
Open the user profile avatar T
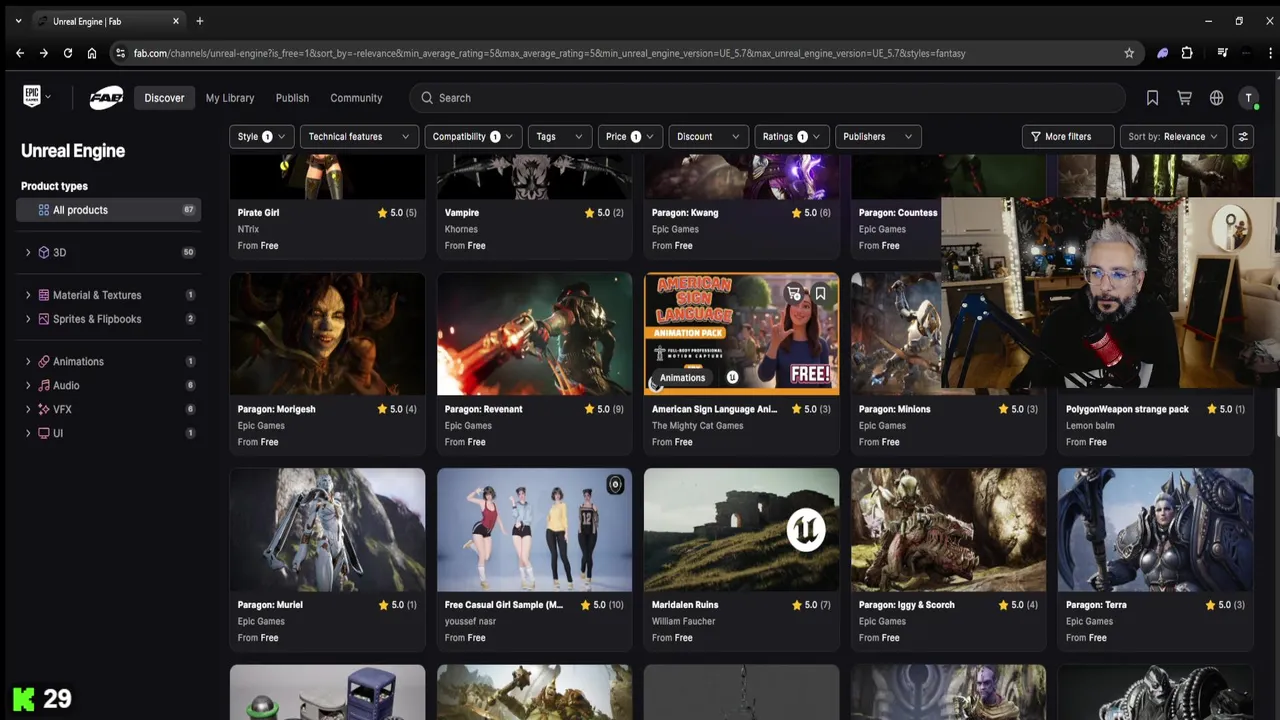coord(1248,98)
